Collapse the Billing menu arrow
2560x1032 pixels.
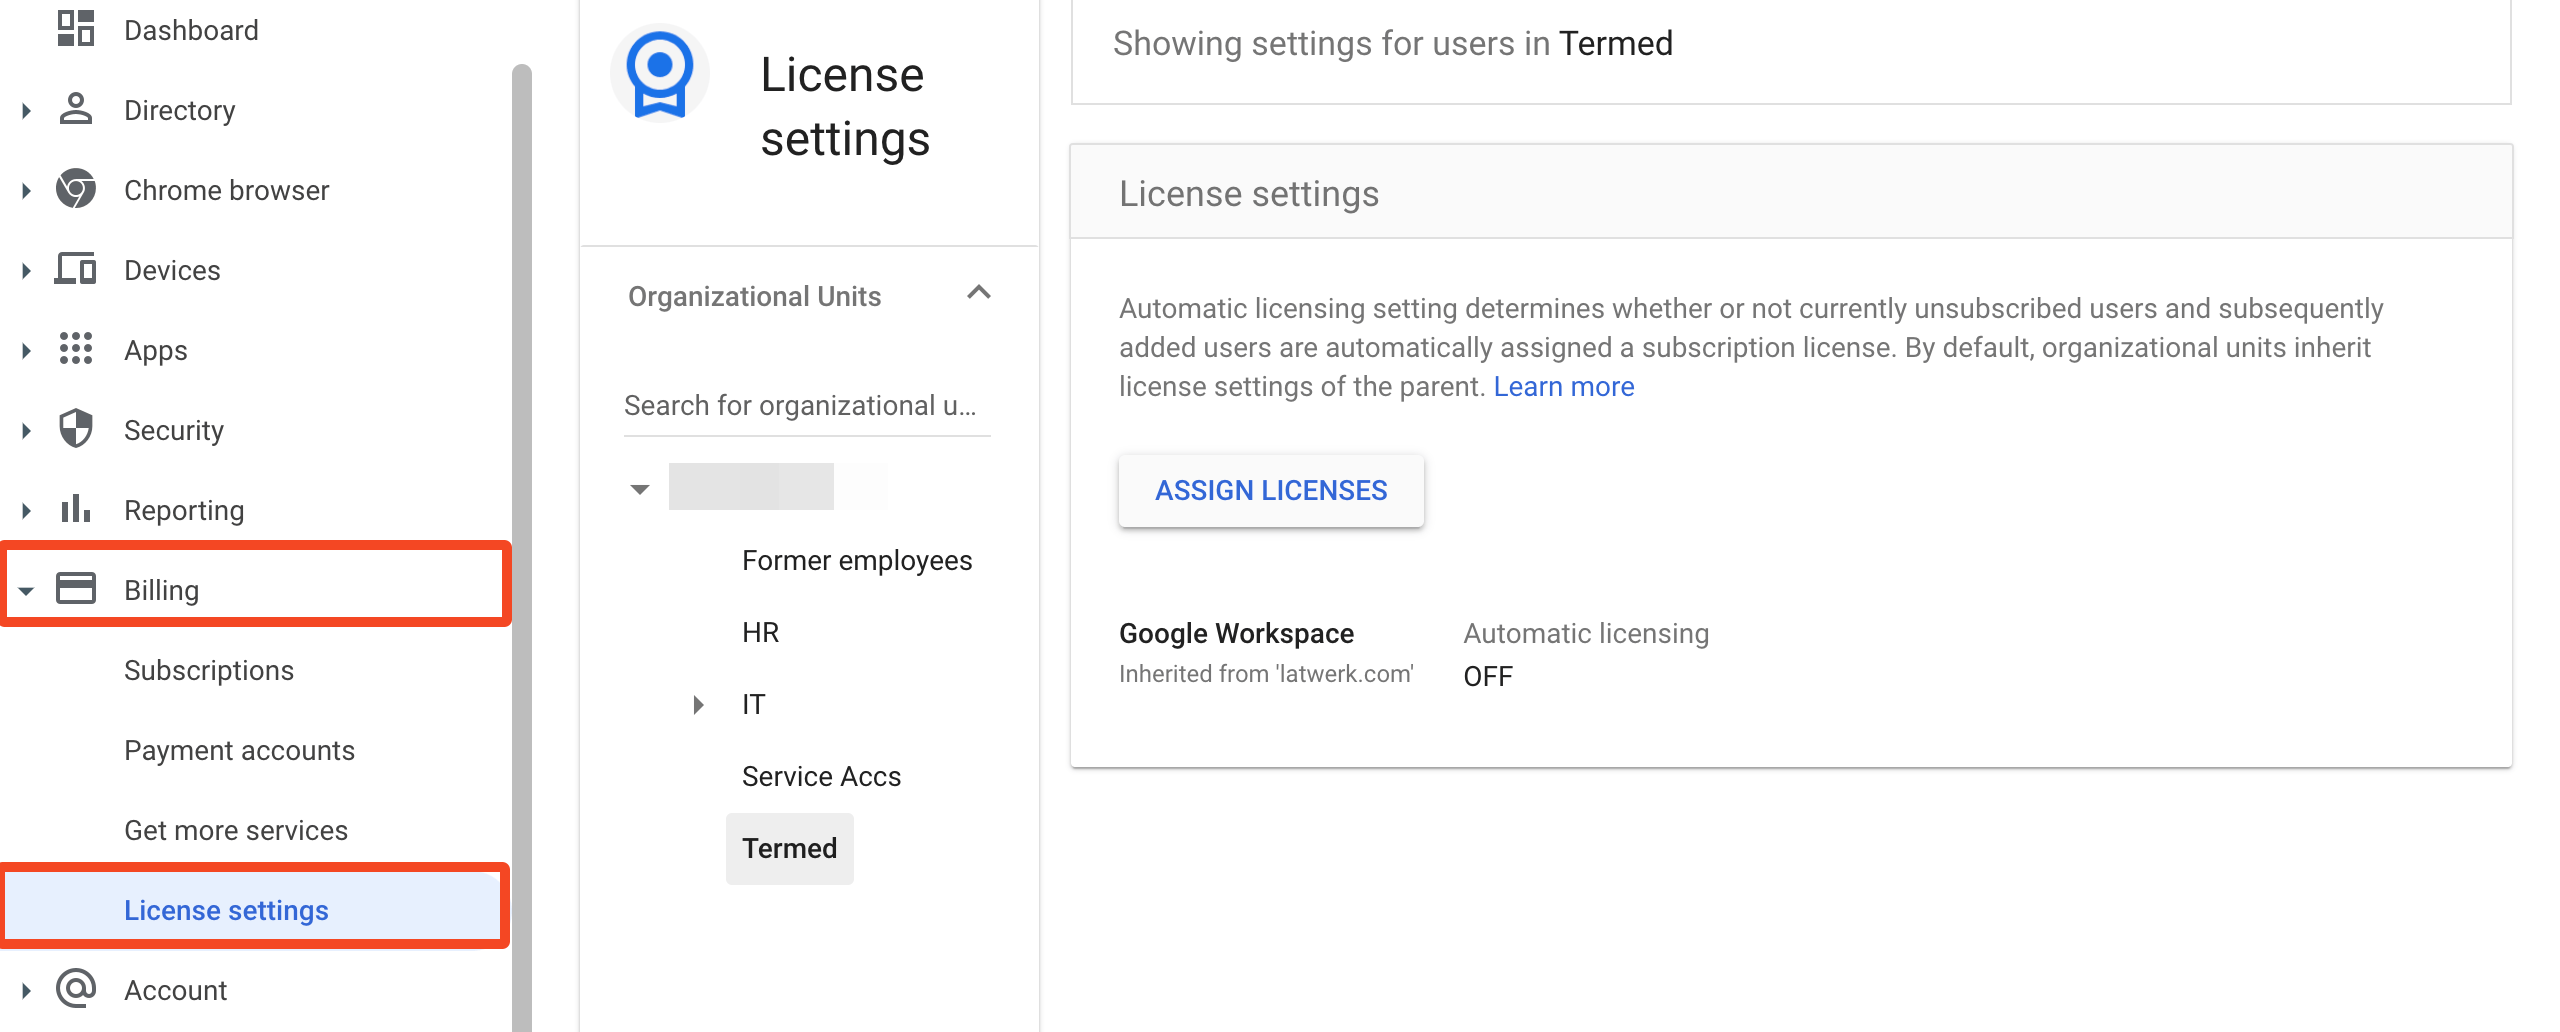pyautogui.click(x=26, y=591)
